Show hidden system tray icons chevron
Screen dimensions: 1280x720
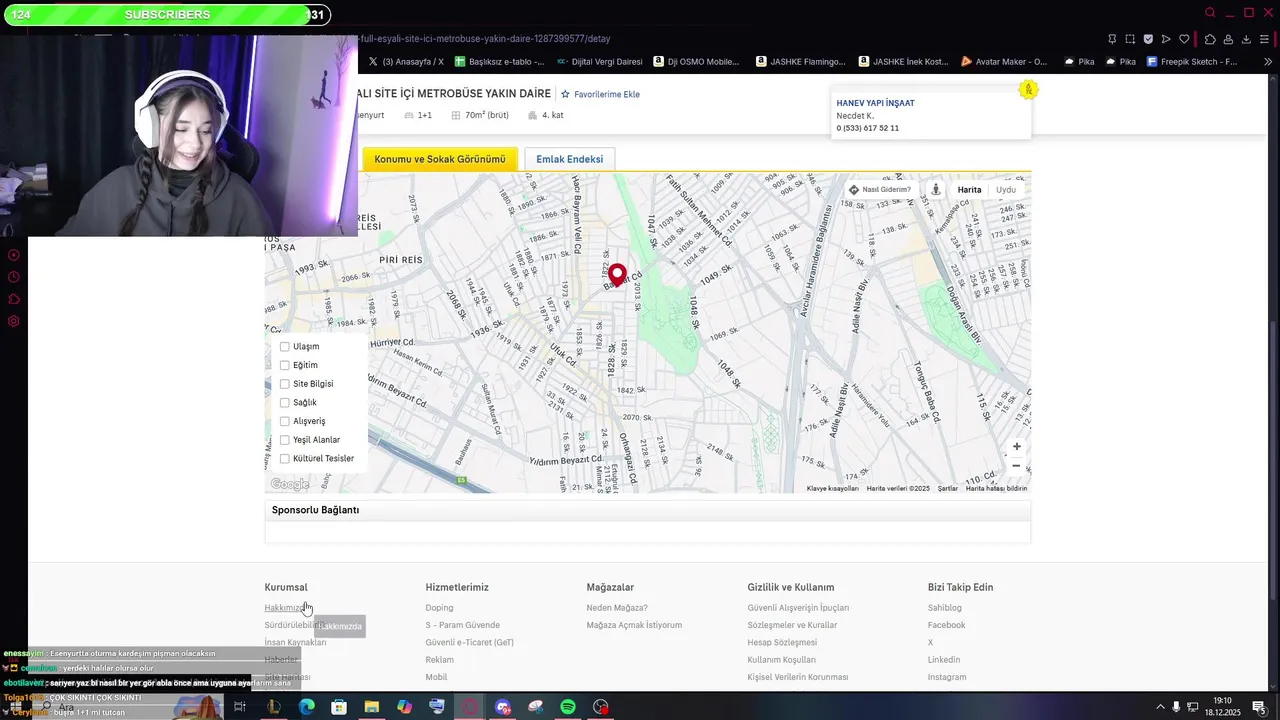click(1161, 707)
